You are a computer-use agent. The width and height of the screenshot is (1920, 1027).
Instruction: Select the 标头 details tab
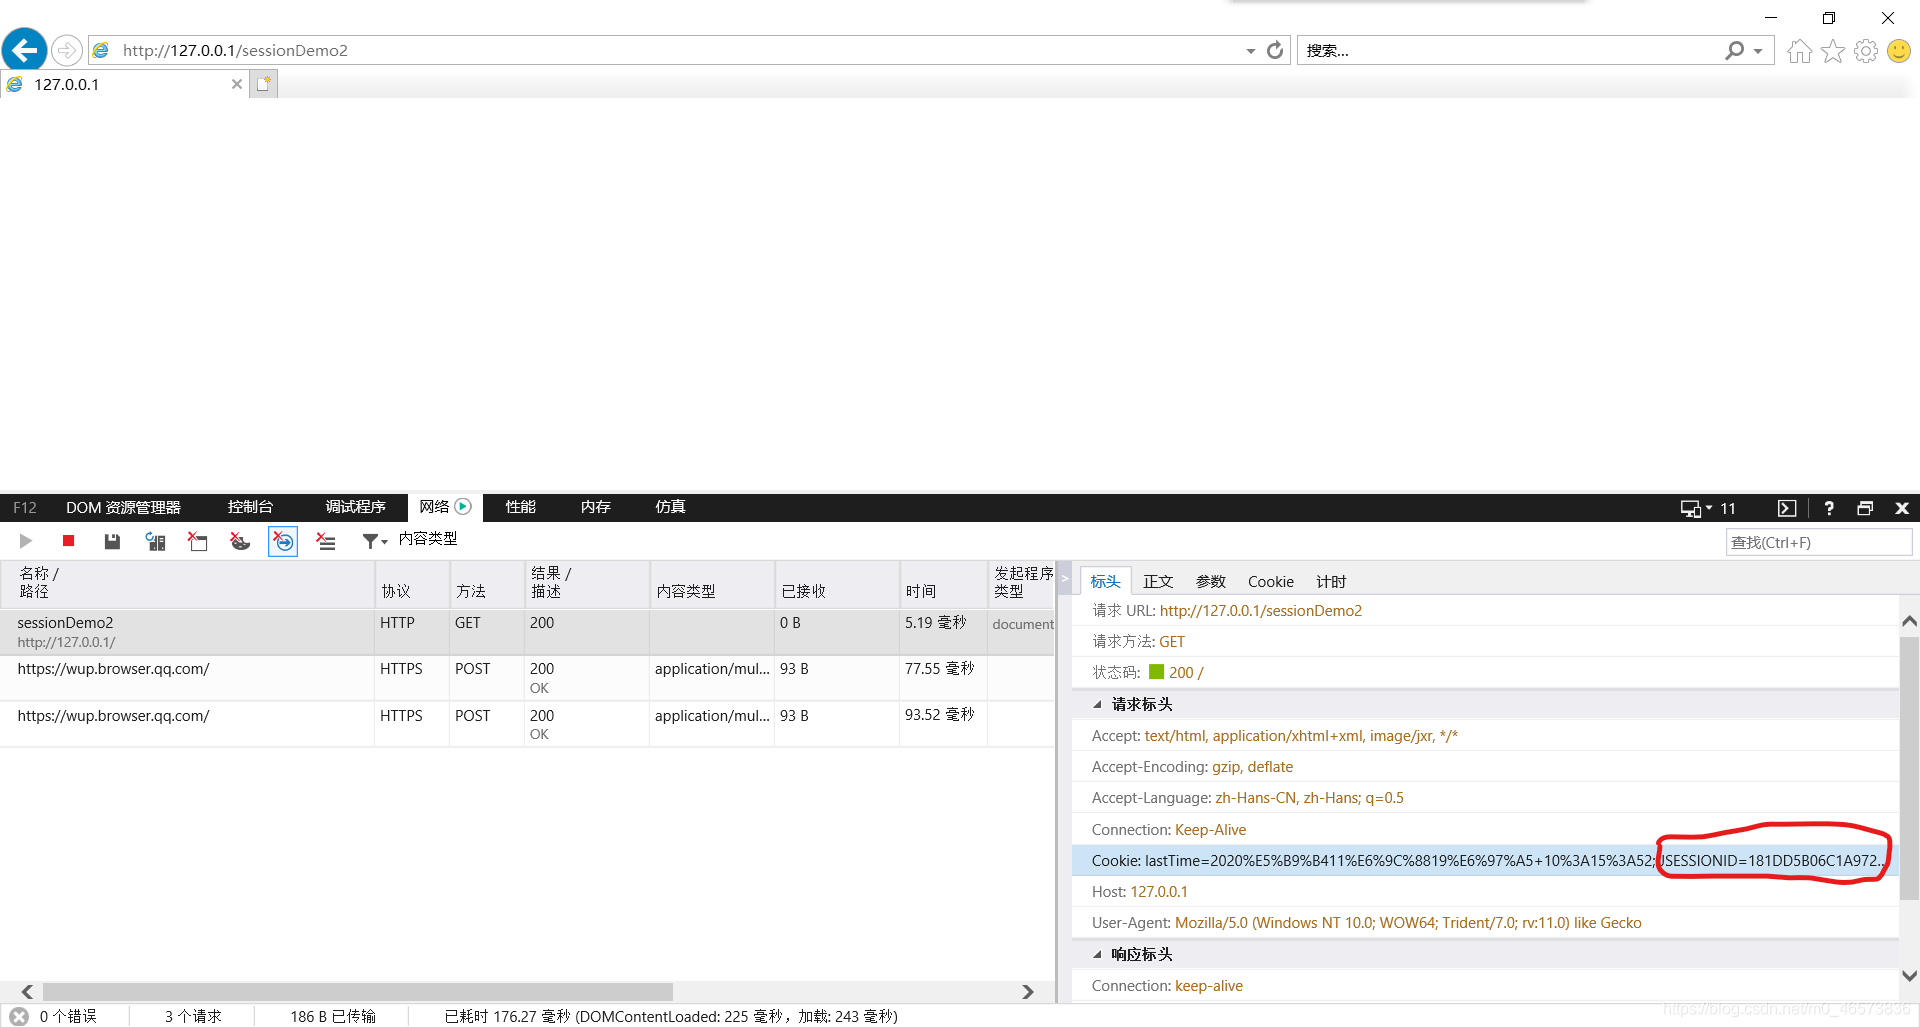click(x=1105, y=581)
